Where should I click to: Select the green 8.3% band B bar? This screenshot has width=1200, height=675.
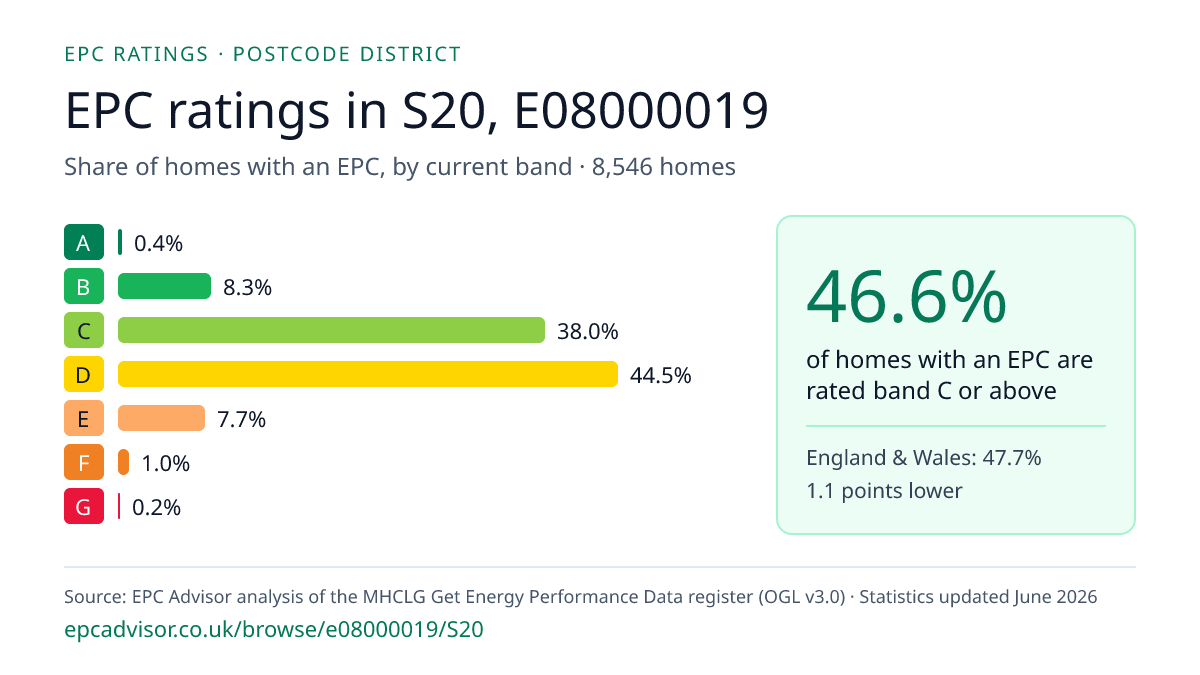(x=164, y=287)
